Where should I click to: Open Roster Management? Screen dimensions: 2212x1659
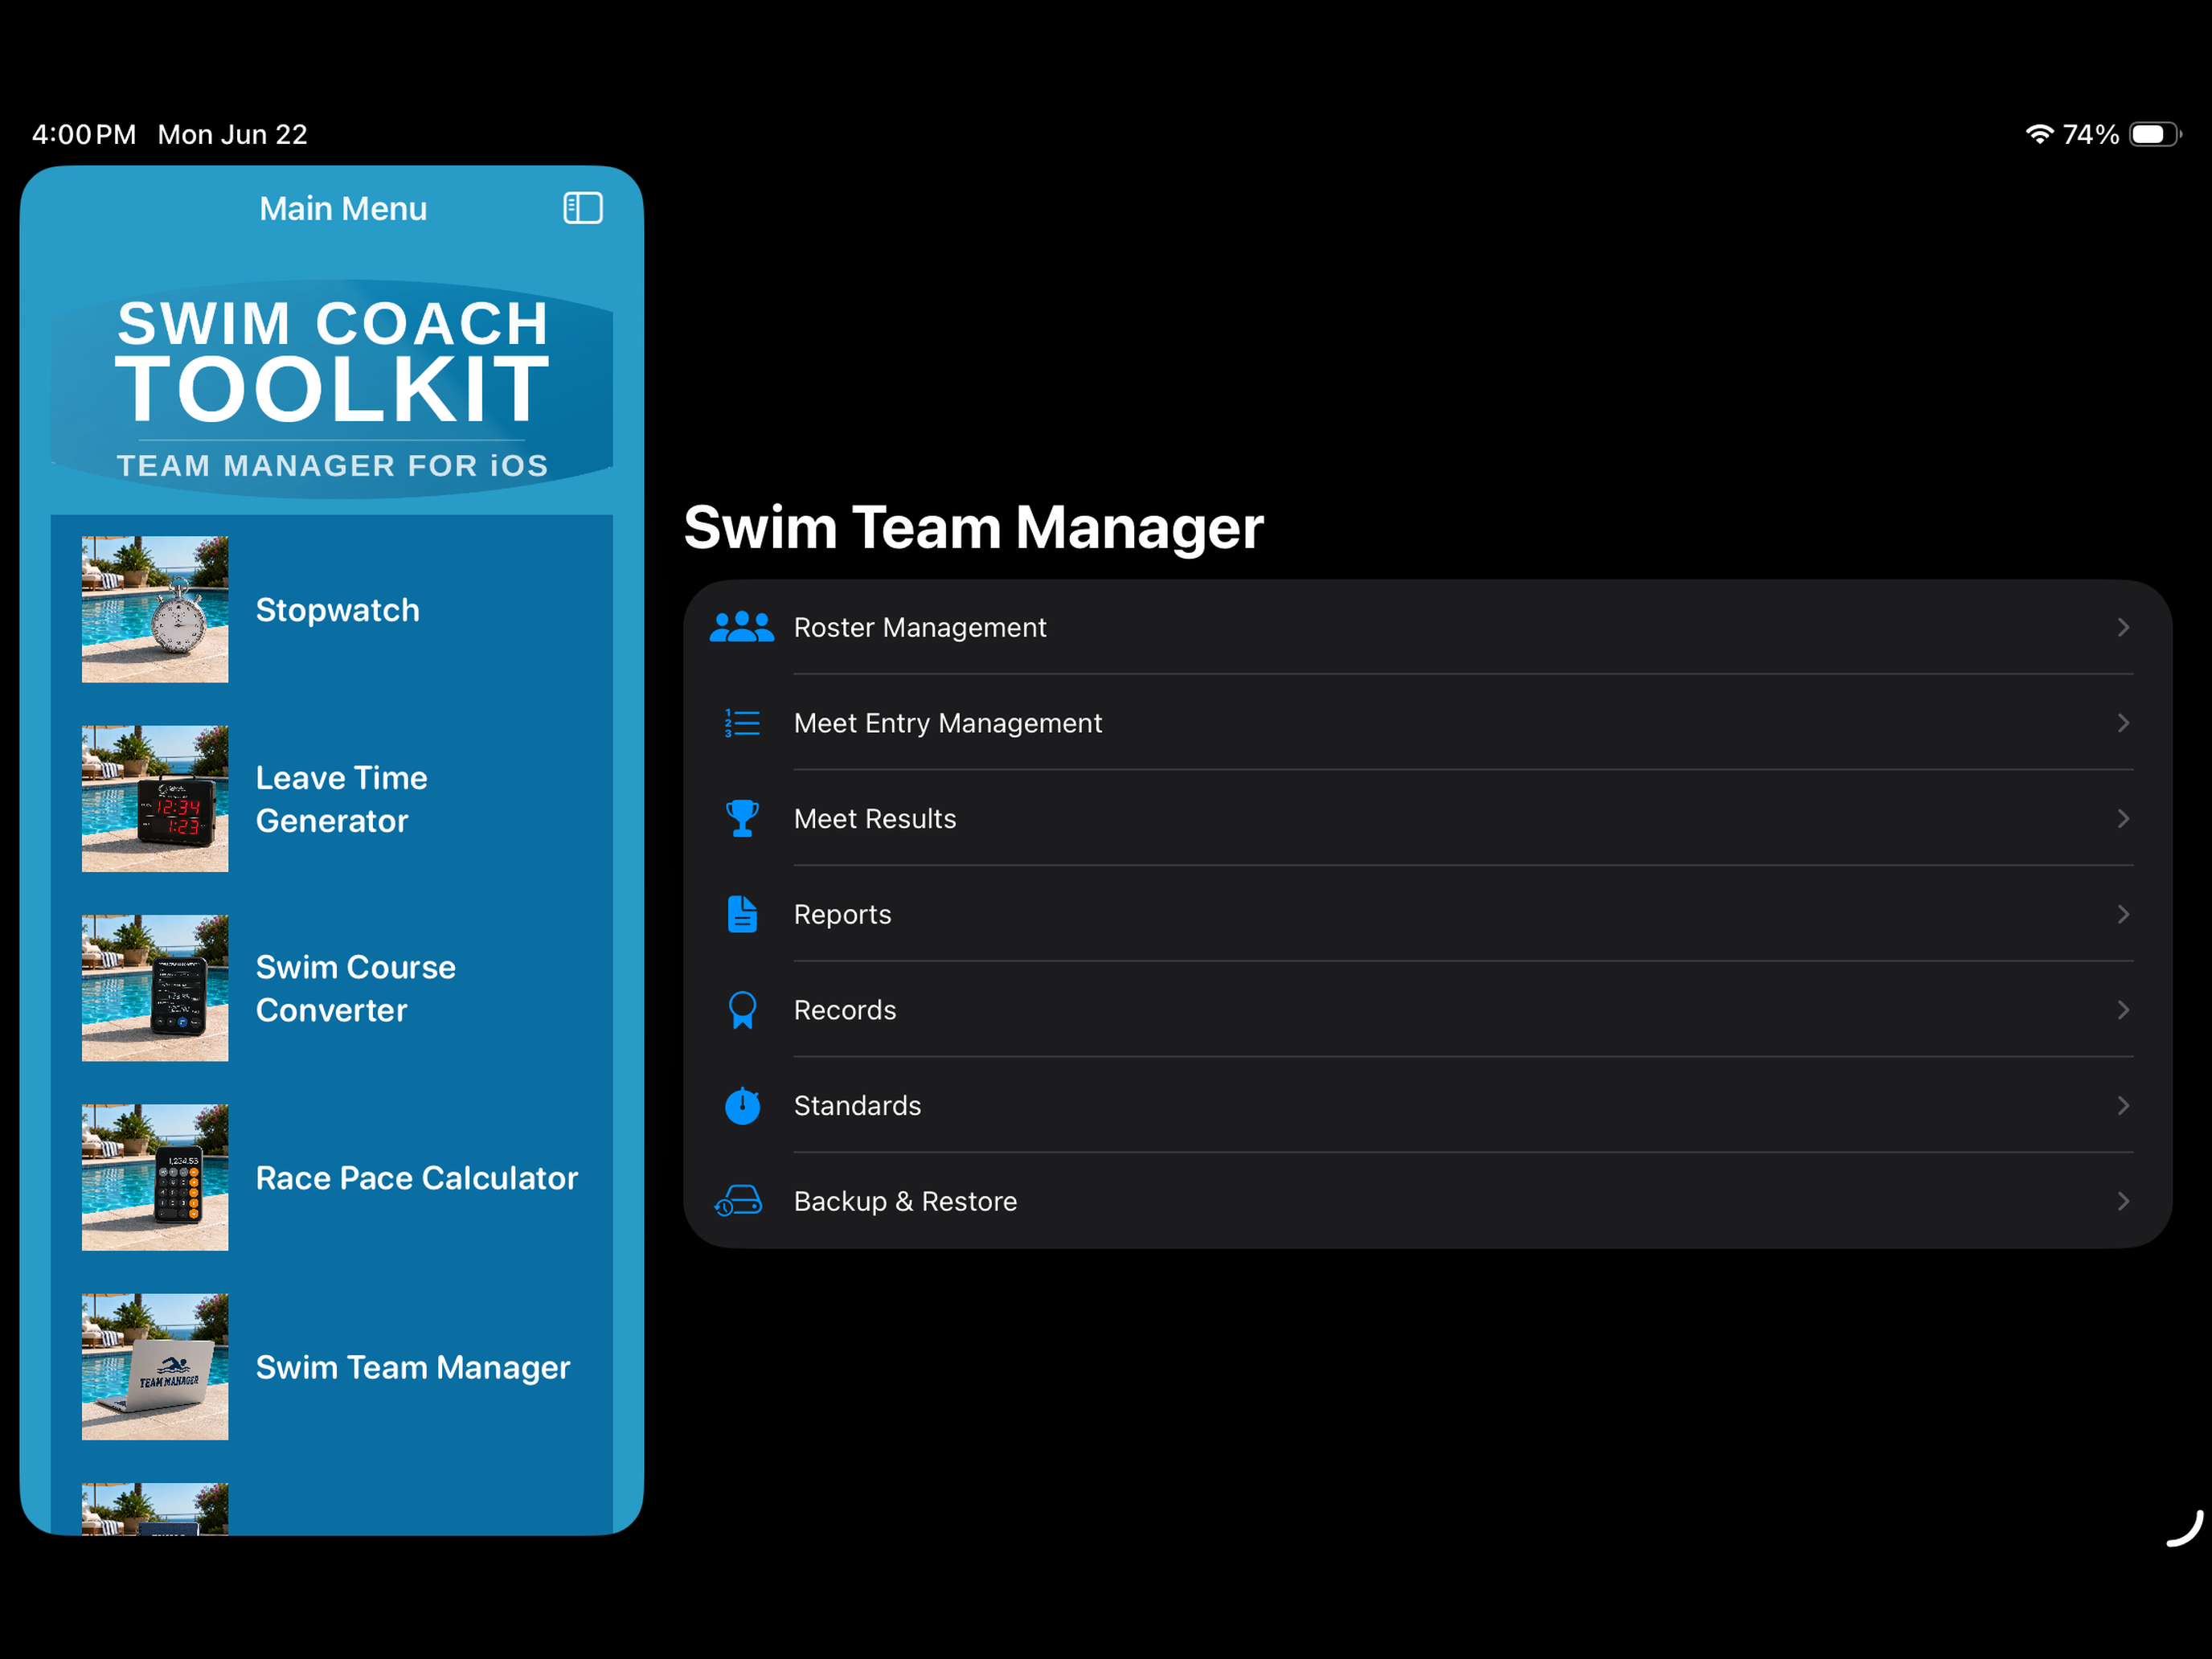click(x=1428, y=627)
